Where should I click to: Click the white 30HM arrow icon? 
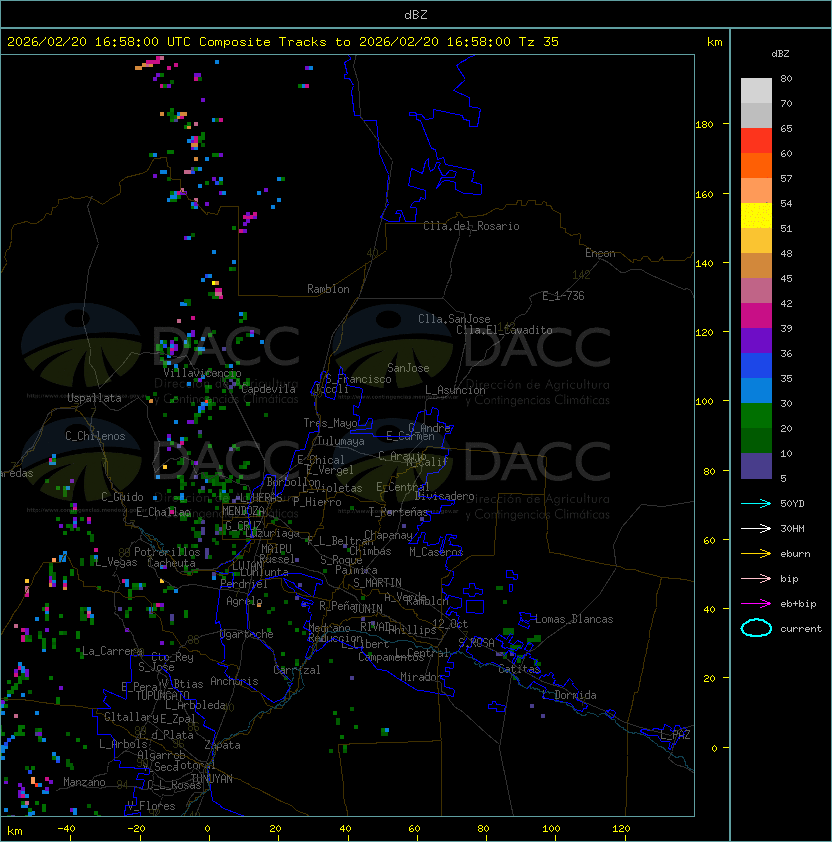click(756, 528)
